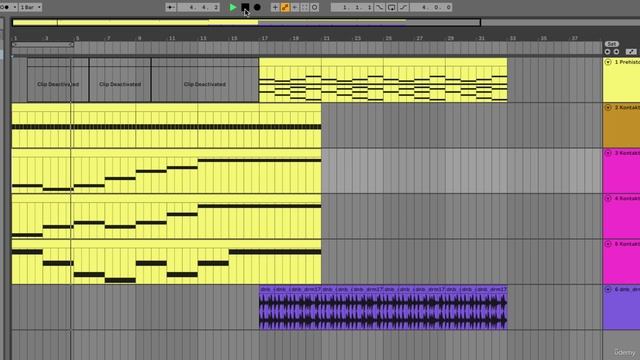Click the Session Record circle button
The height and width of the screenshot is (360, 640).
pyautogui.click(x=314, y=7)
